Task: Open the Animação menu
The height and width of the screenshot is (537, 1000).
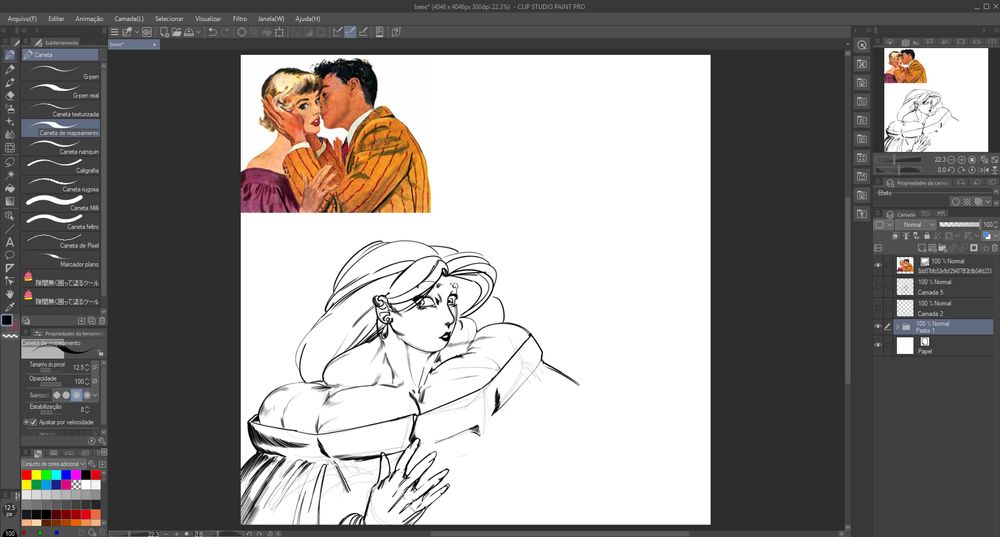Action: pos(89,18)
